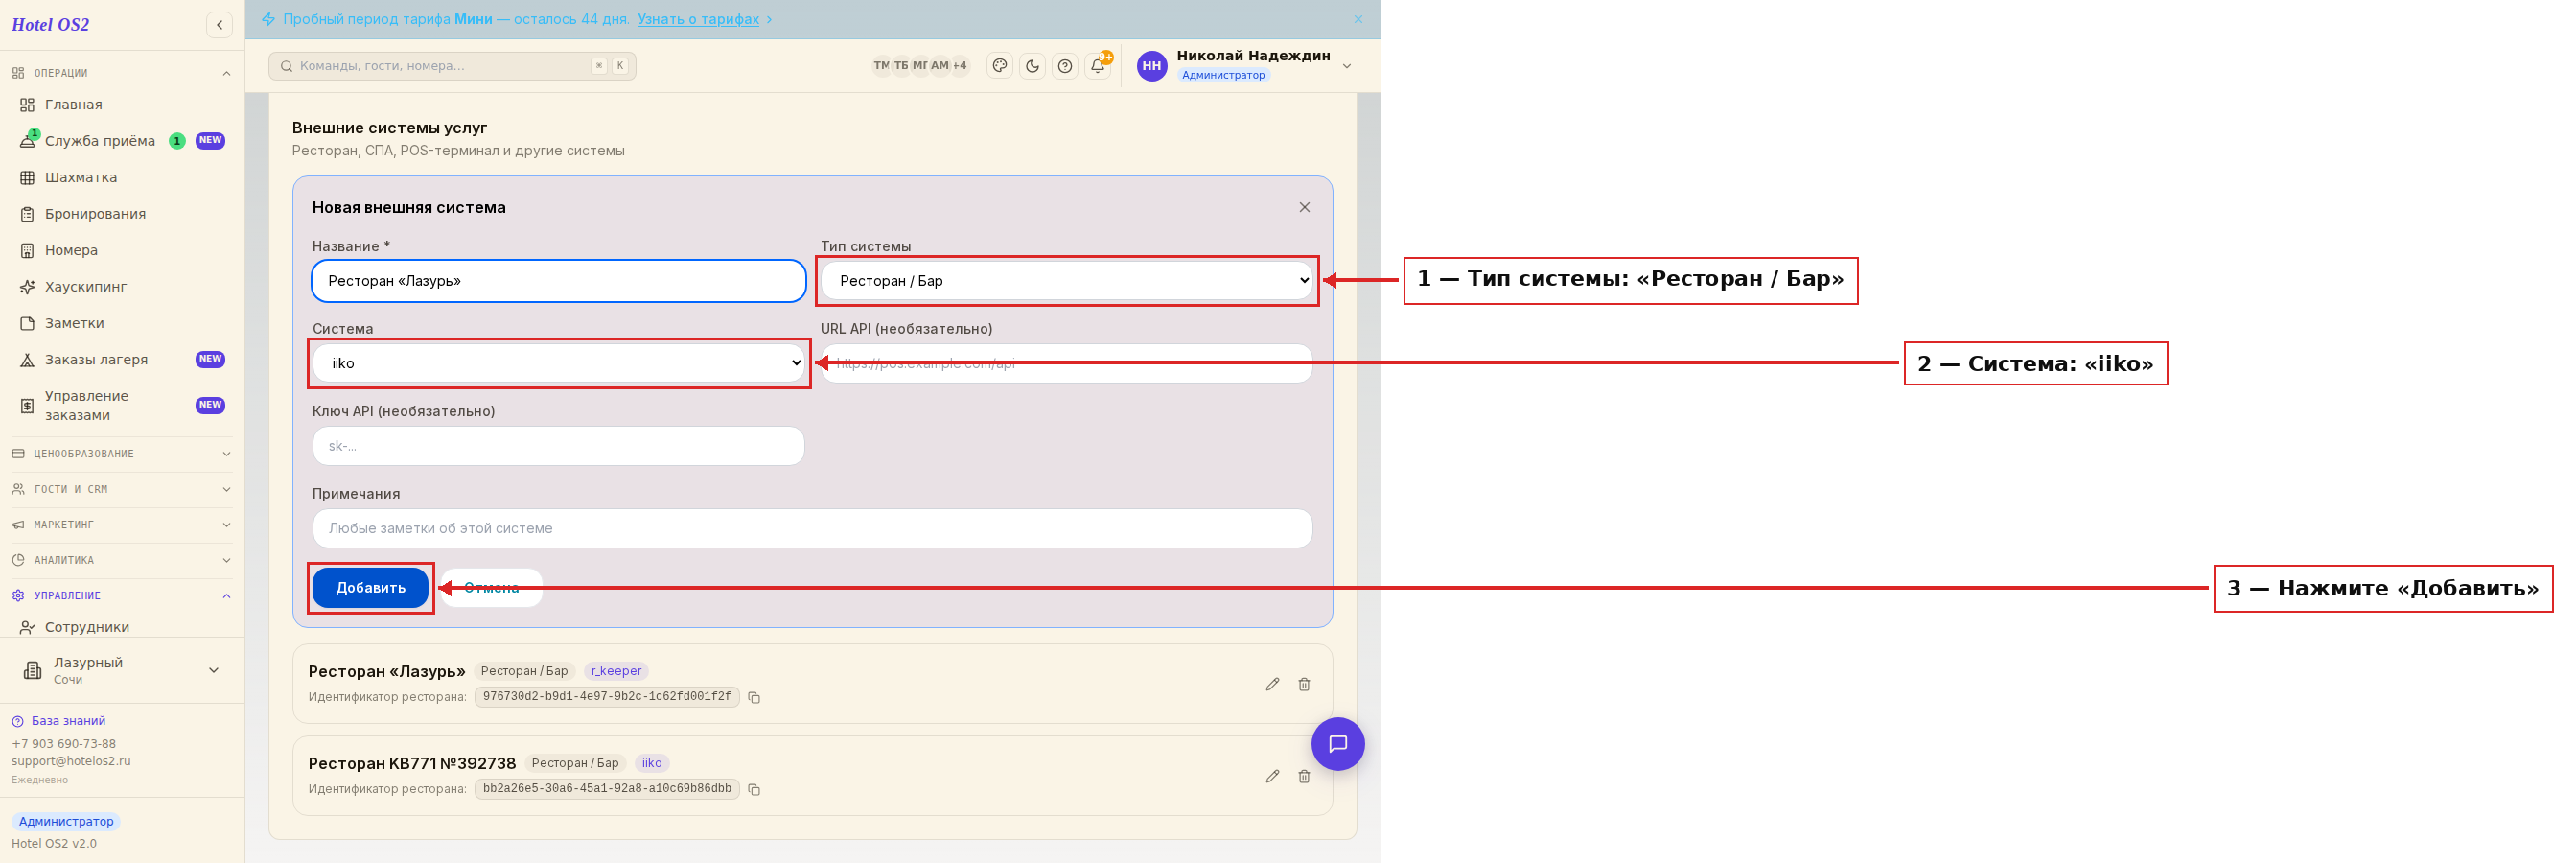2576x863 pixels.
Task: Click the support@hotelos2.ru email
Action: click(x=71, y=761)
